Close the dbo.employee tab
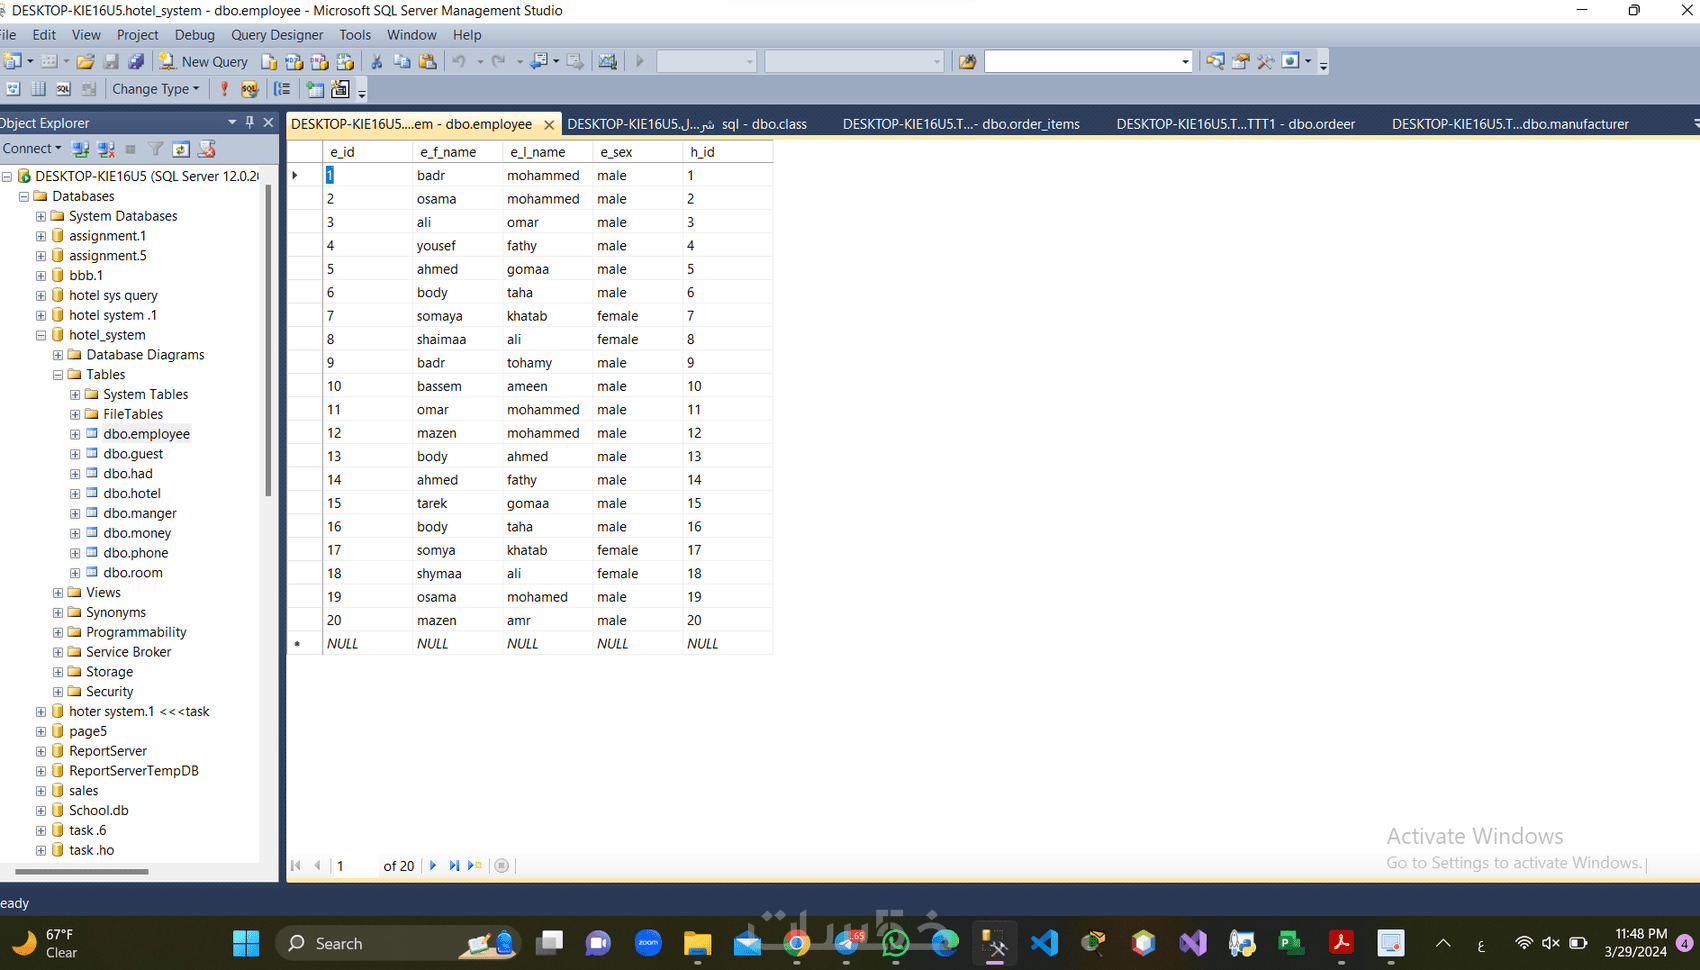1700x970 pixels. [549, 125]
